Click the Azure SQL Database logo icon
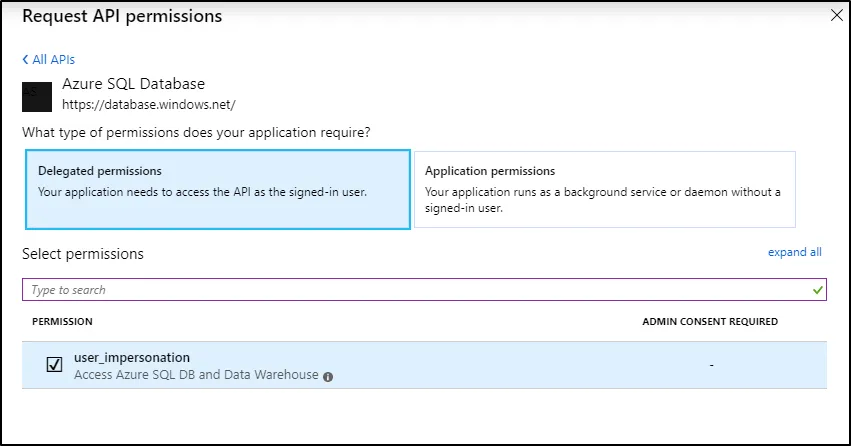The width and height of the screenshot is (851, 446). point(36,93)
